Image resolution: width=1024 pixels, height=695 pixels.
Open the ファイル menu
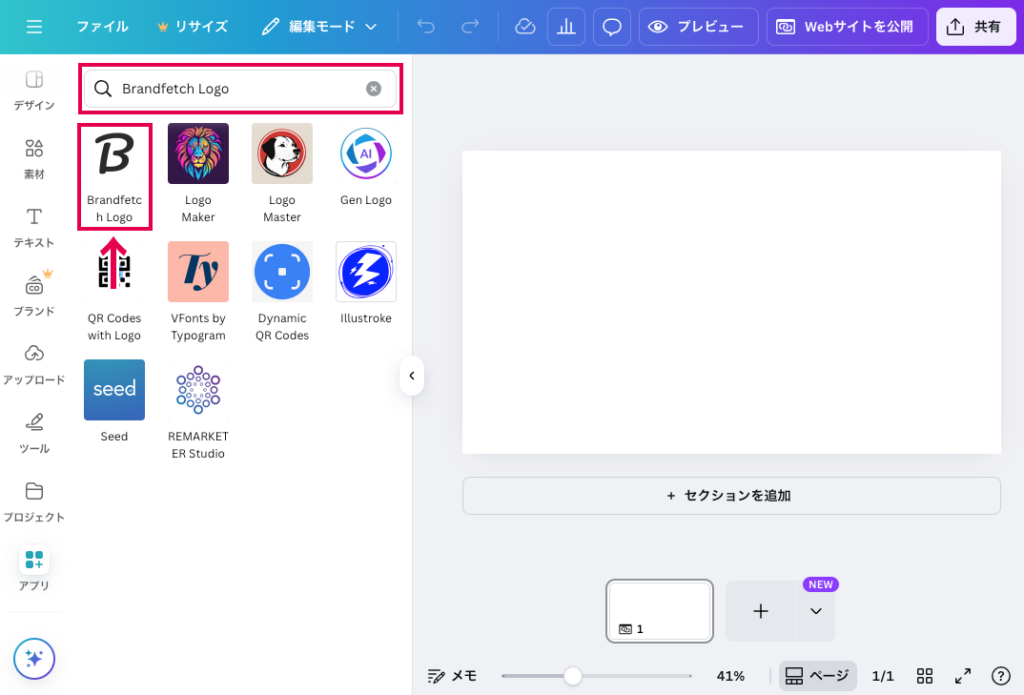pyautogui.click(x=103, y=27)
